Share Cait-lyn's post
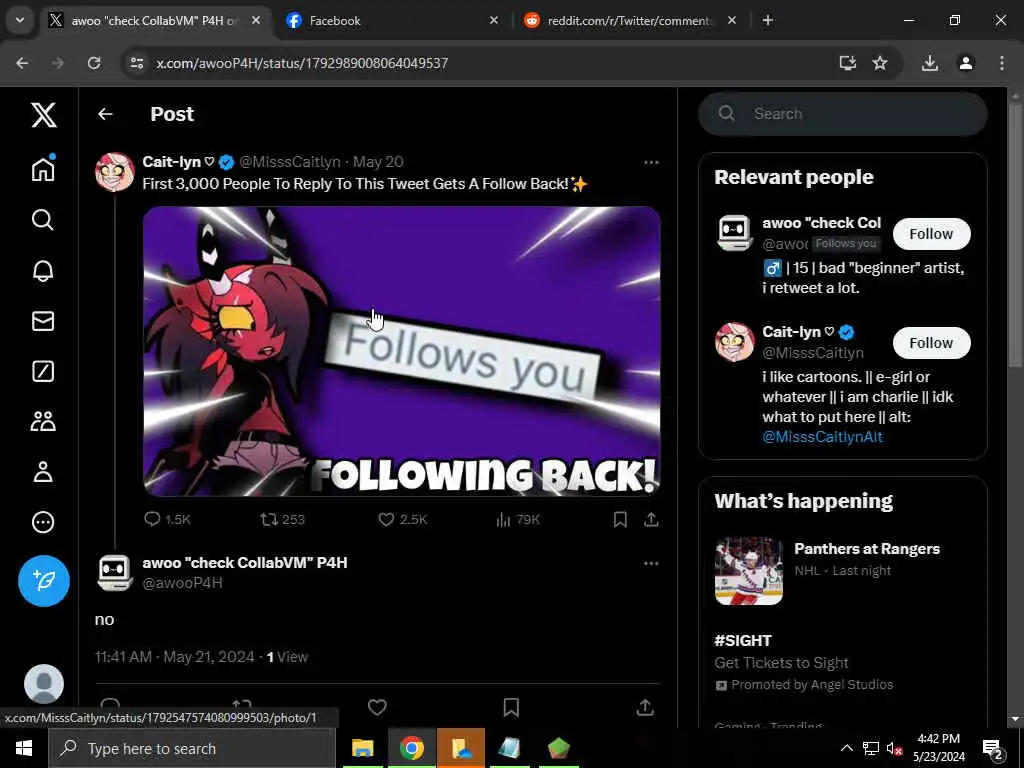The image size is (1024, 768). 651,519
